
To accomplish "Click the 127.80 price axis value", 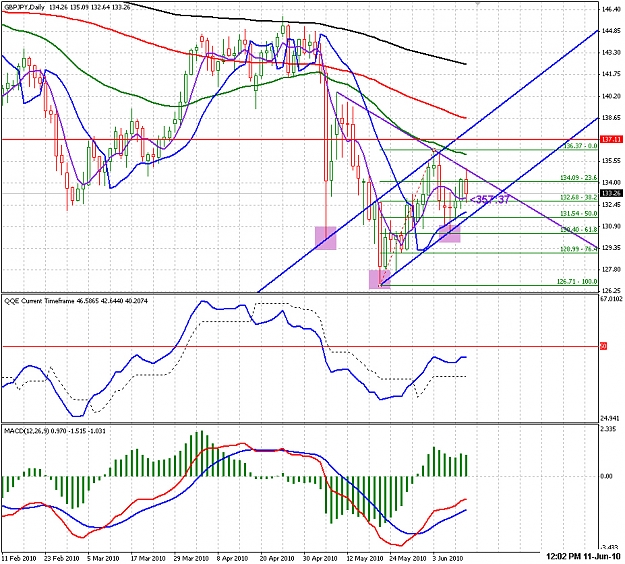I will pos(612,269).
